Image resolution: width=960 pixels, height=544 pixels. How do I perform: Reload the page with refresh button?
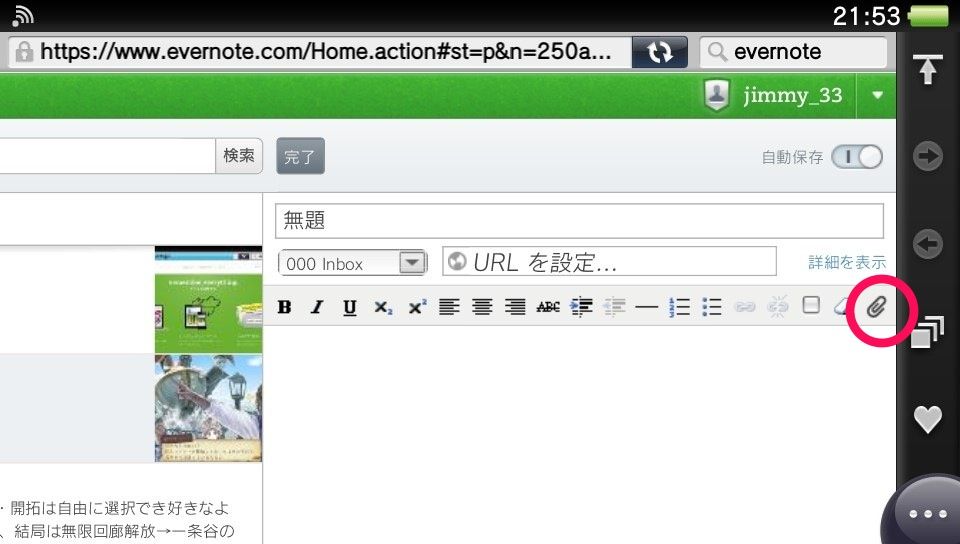[659, 52]
